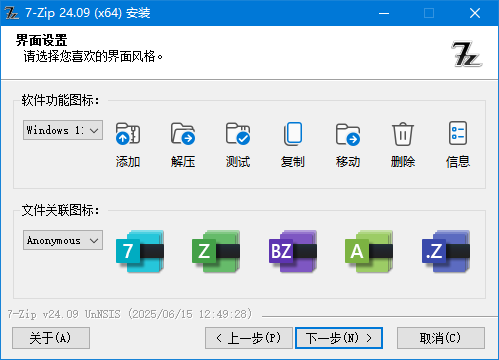Image resolution: width=499 pixels, height=360 pixels.
Task: Click the 添加 (Add) folder icon
Action: 128,134
